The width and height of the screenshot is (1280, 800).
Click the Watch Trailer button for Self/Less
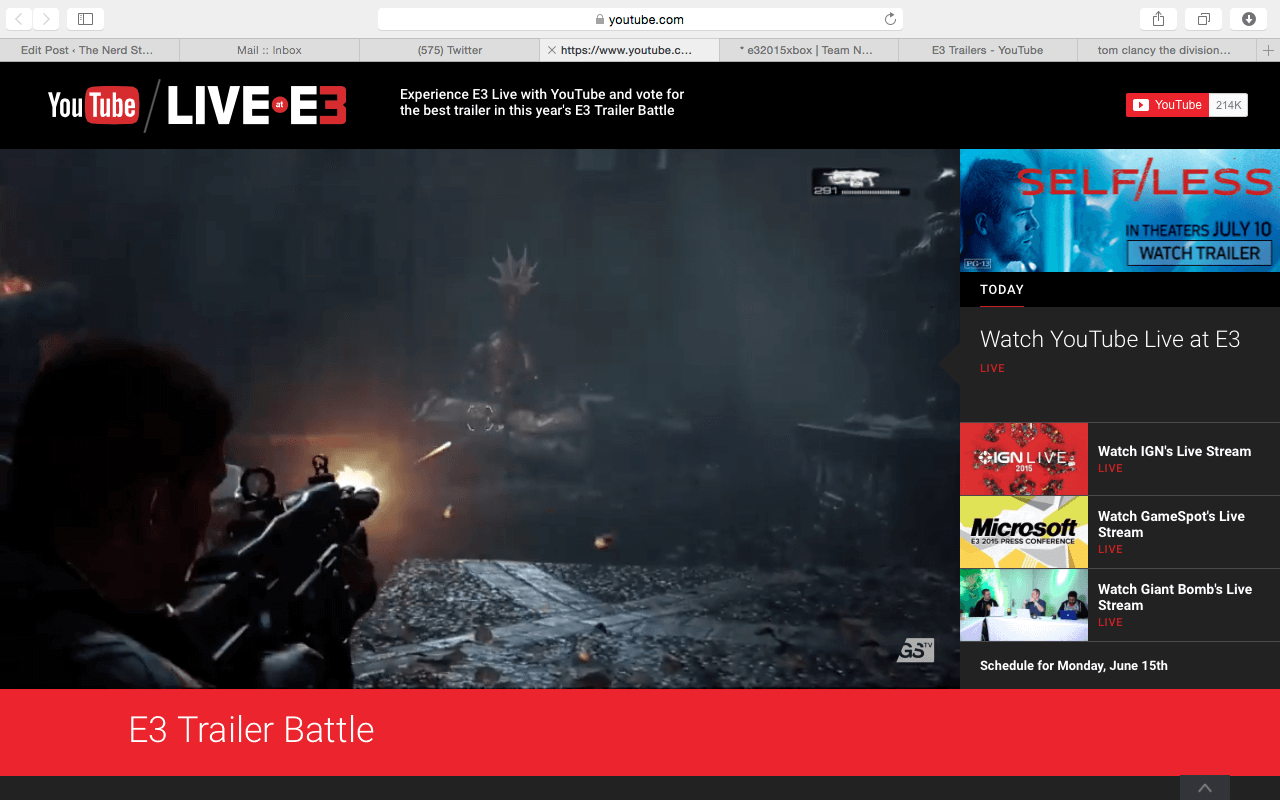click(x=1199, y=253)
